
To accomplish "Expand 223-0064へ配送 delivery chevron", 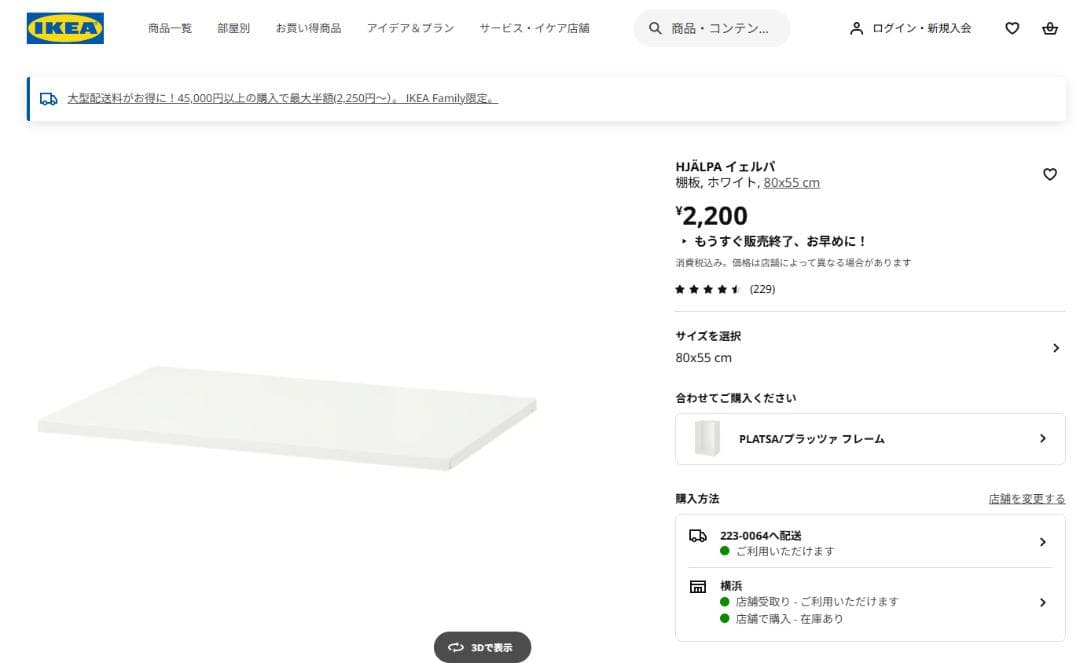I will pyautogui.click(x=1042, y=542).
